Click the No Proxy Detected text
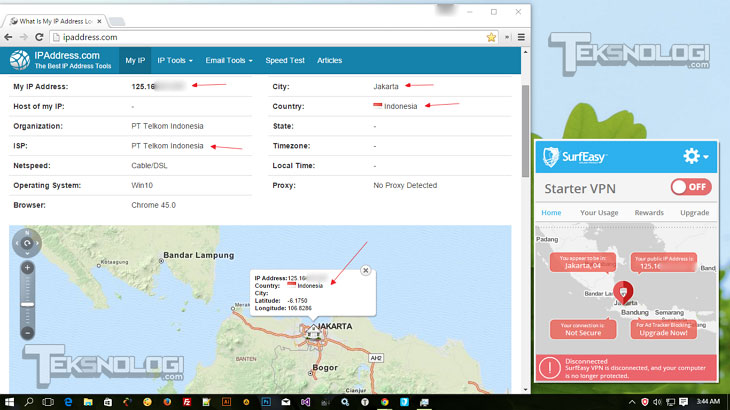The width and height of the screenshot is (730, 410). [x=405, y=185]
